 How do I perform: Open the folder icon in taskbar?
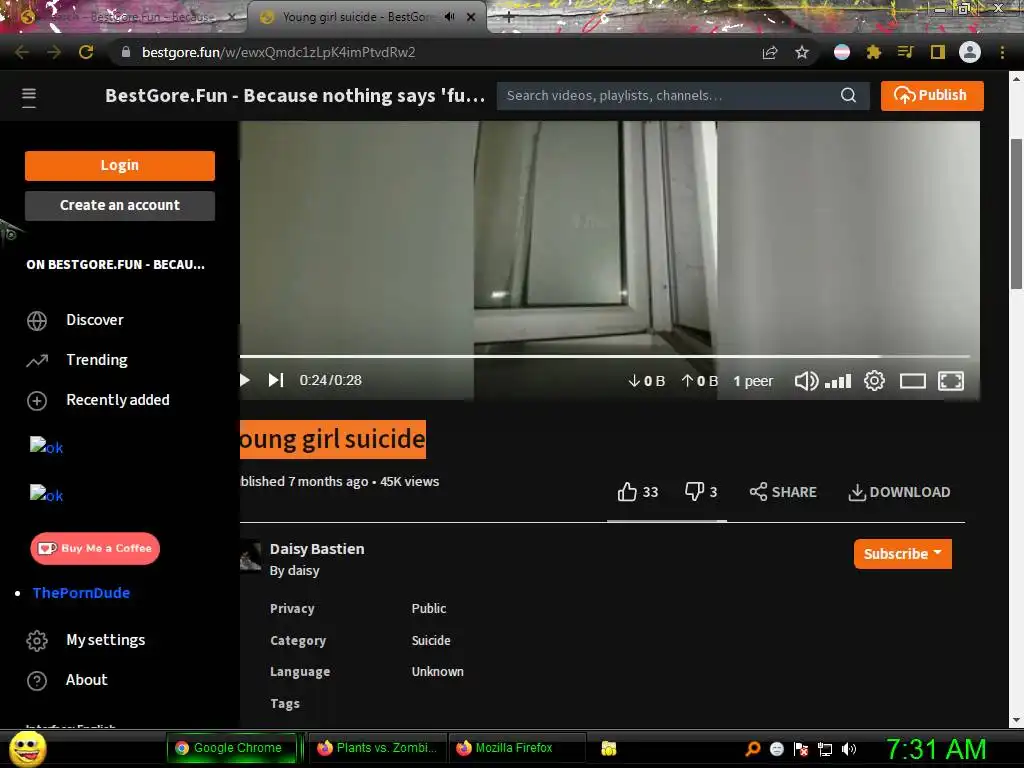(609, 748)
